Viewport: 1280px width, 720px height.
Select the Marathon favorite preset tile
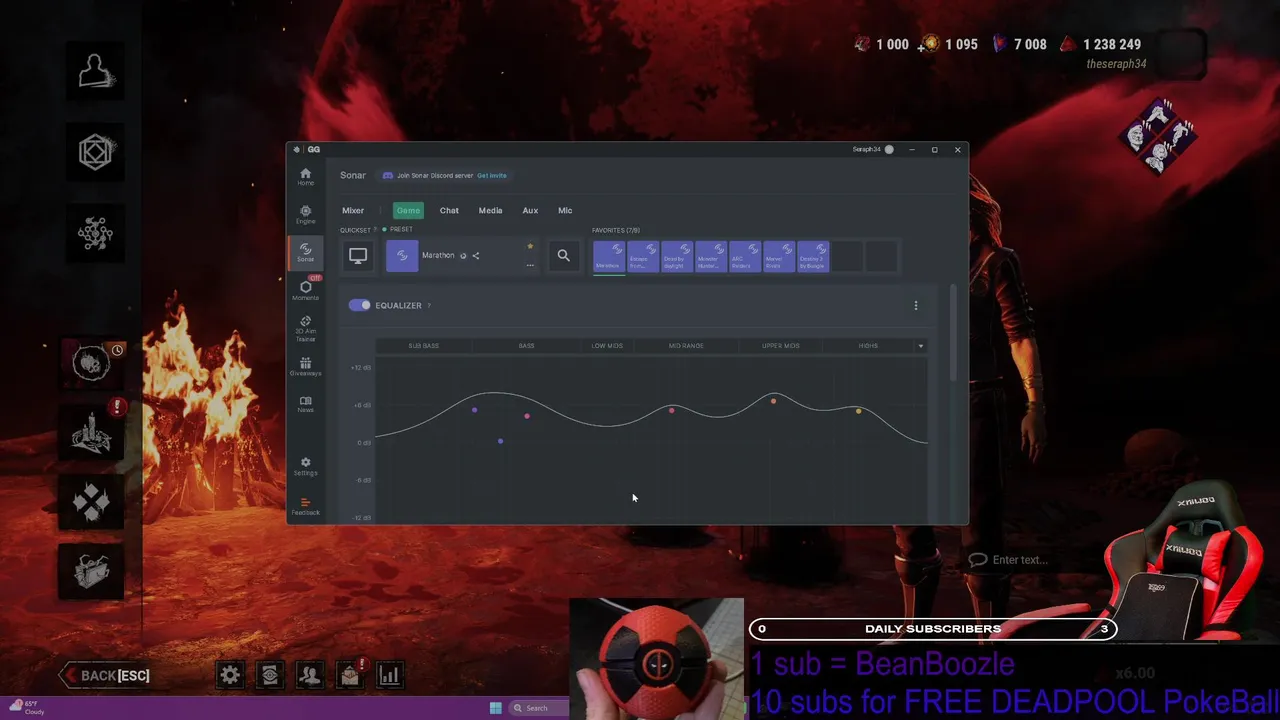point(609,256)
